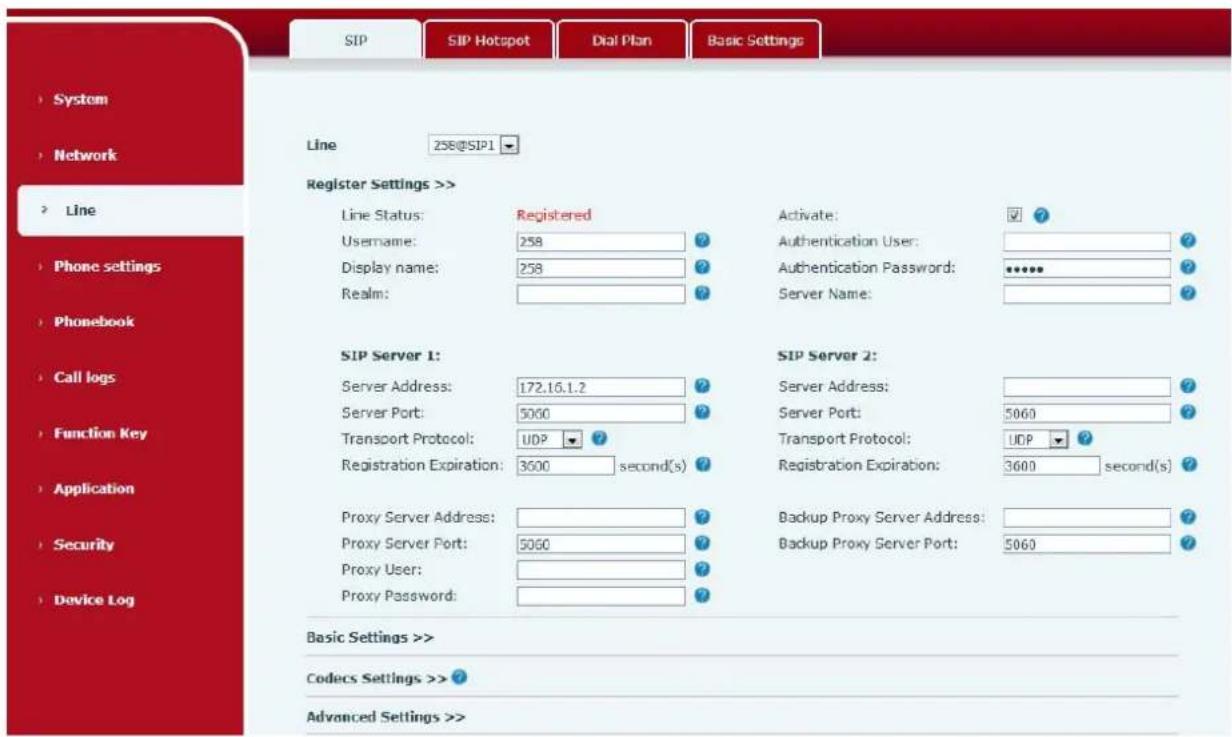
Task: Toggle the Activate checkbox
Action: pos(1014,215)
